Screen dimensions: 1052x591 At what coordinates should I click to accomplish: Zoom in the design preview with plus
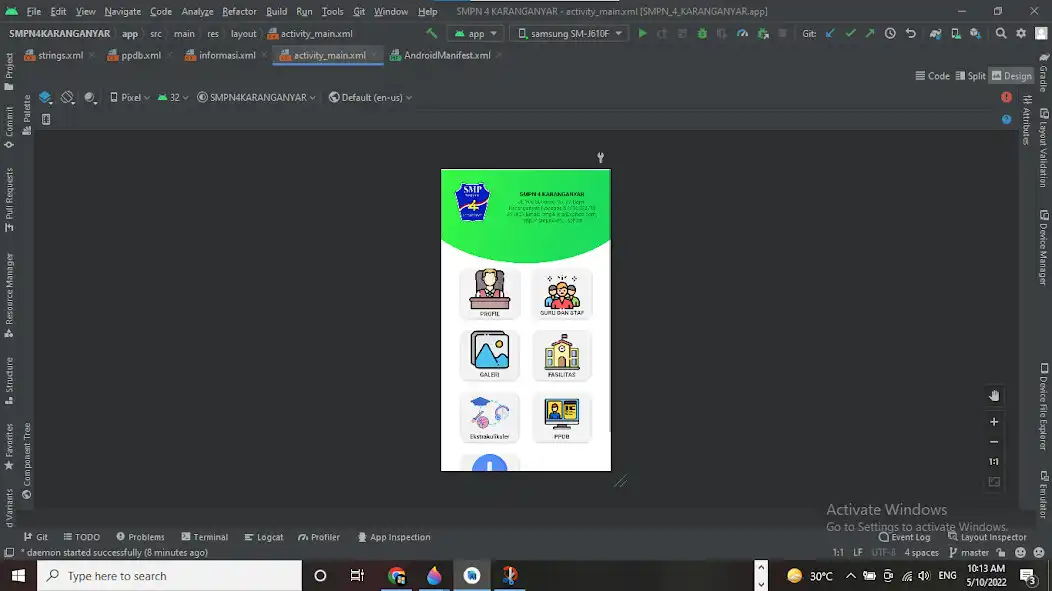pyautogui.click(x=994, y=422)
